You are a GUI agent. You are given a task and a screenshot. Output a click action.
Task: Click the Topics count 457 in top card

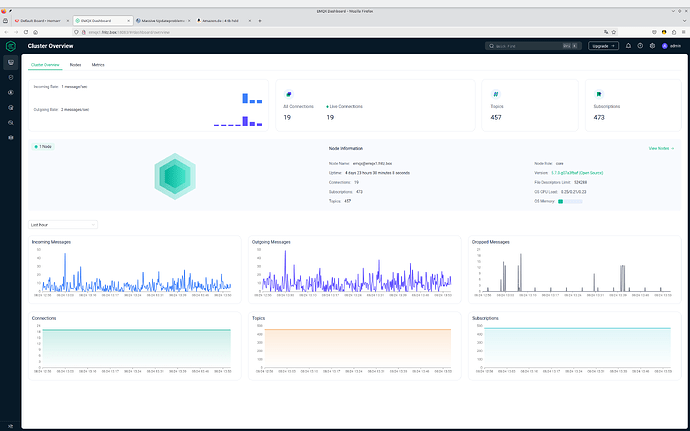(x=496, y=118)
